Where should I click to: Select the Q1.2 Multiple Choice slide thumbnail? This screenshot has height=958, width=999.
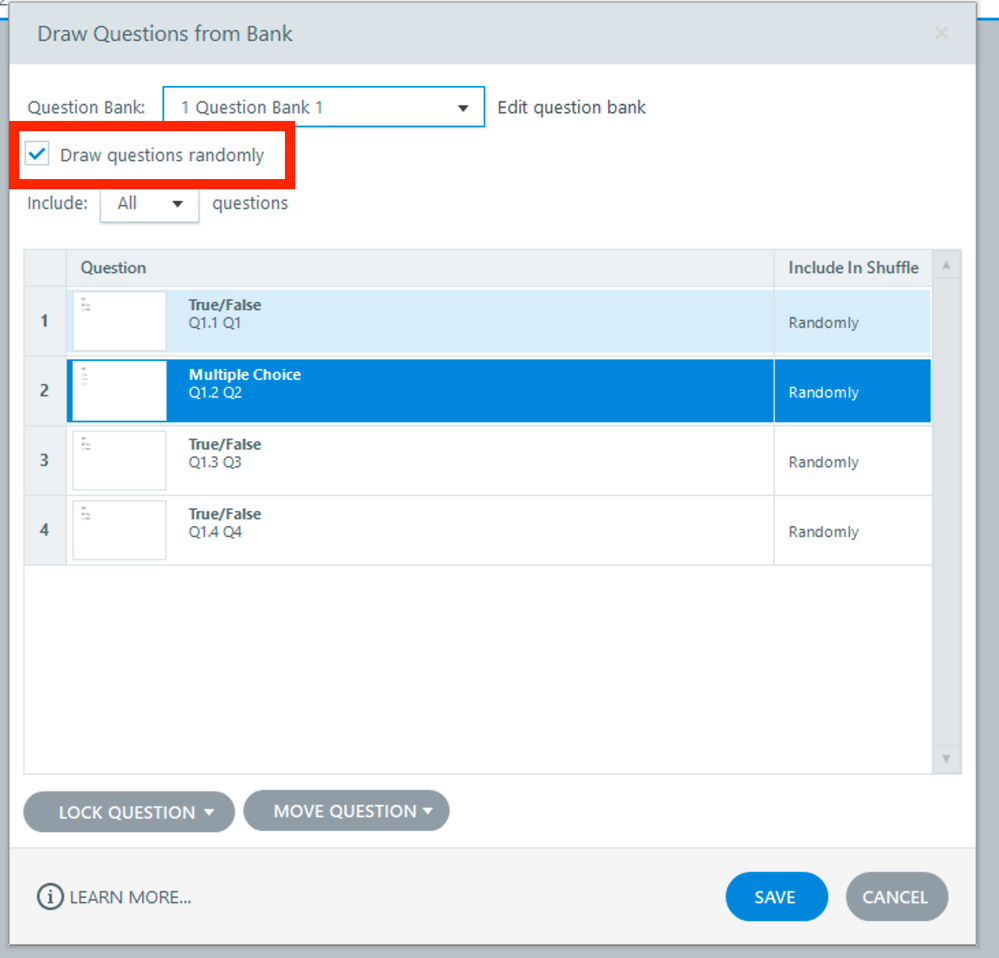[x=120, y=391]
